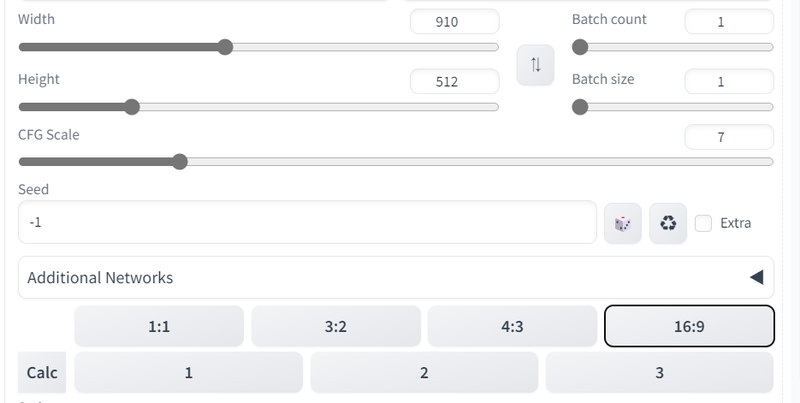Select scale preset 2 button

[424, 372]
